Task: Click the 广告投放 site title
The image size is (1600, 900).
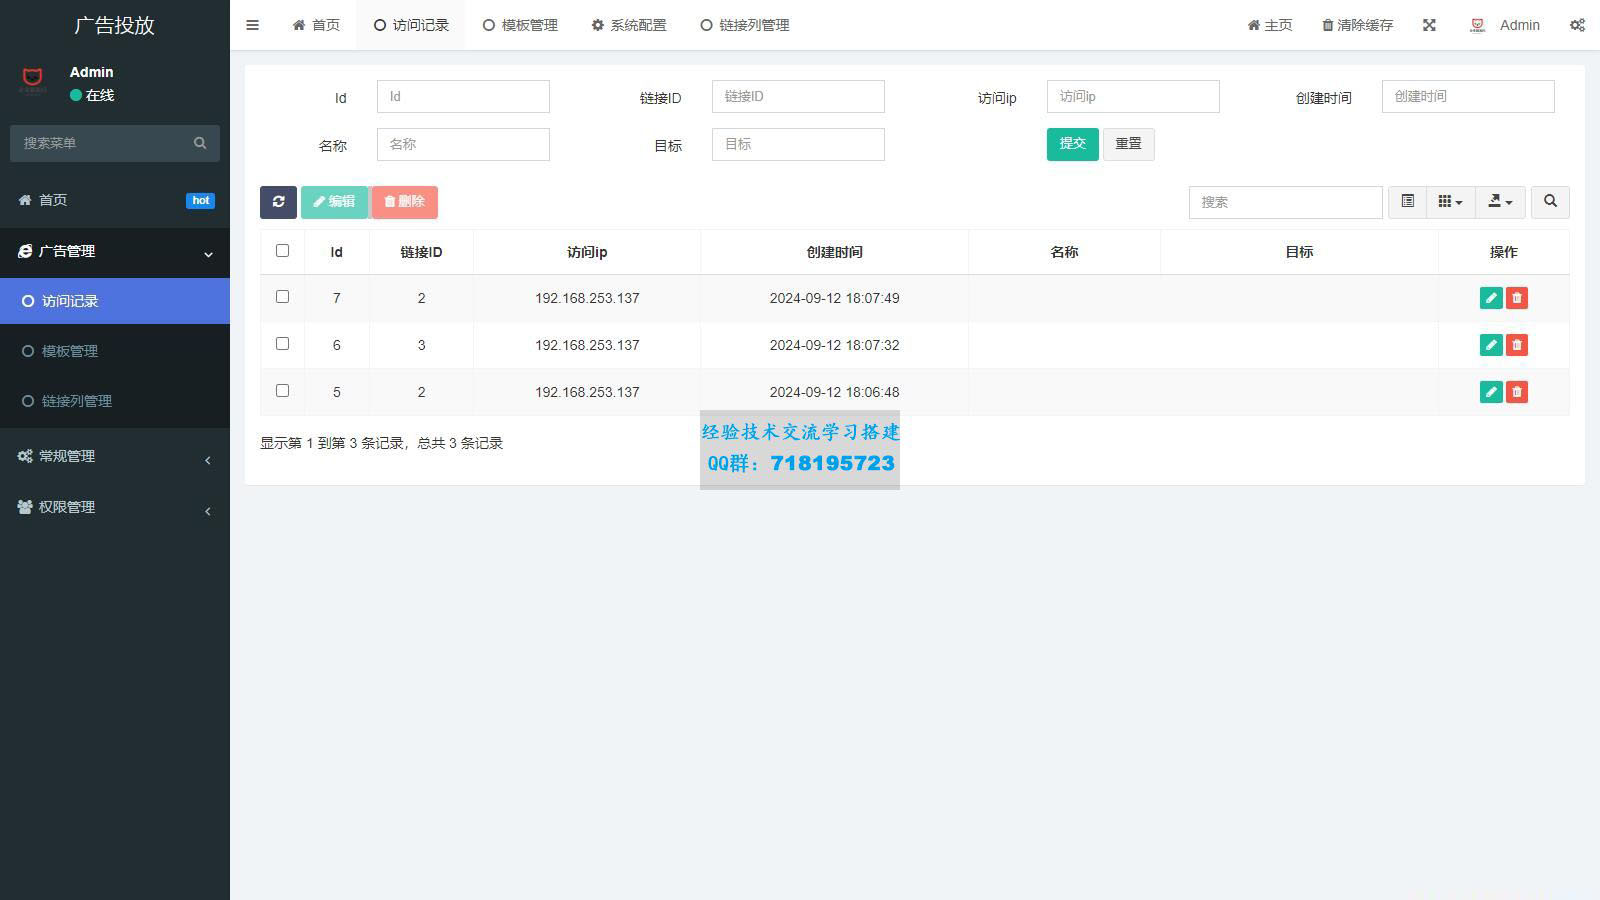Action: pyautogui.click(x=114, y=25)
